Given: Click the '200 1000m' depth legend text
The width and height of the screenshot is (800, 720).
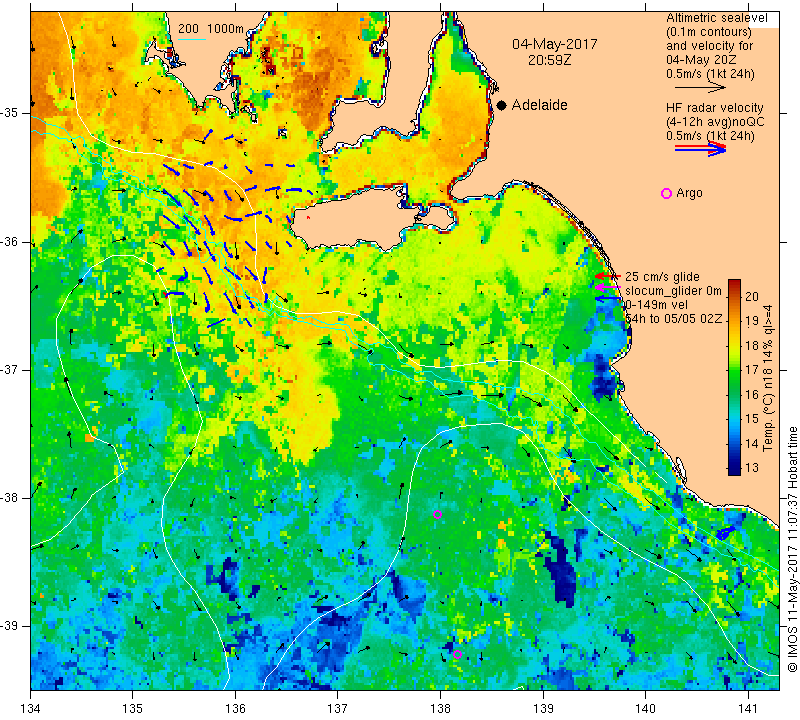Looking at the screenshot, I should [211, 29].
